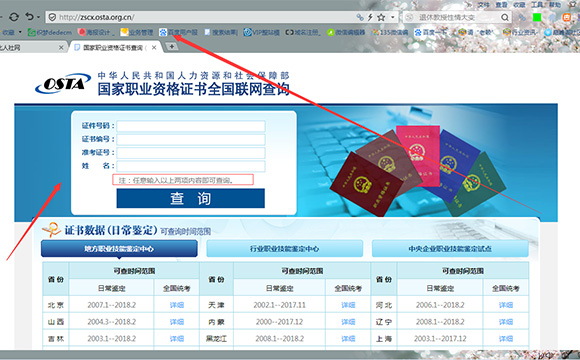Expand the favorites 收藏 dropdown arrow in bookmarks bar

coord(20,32)
